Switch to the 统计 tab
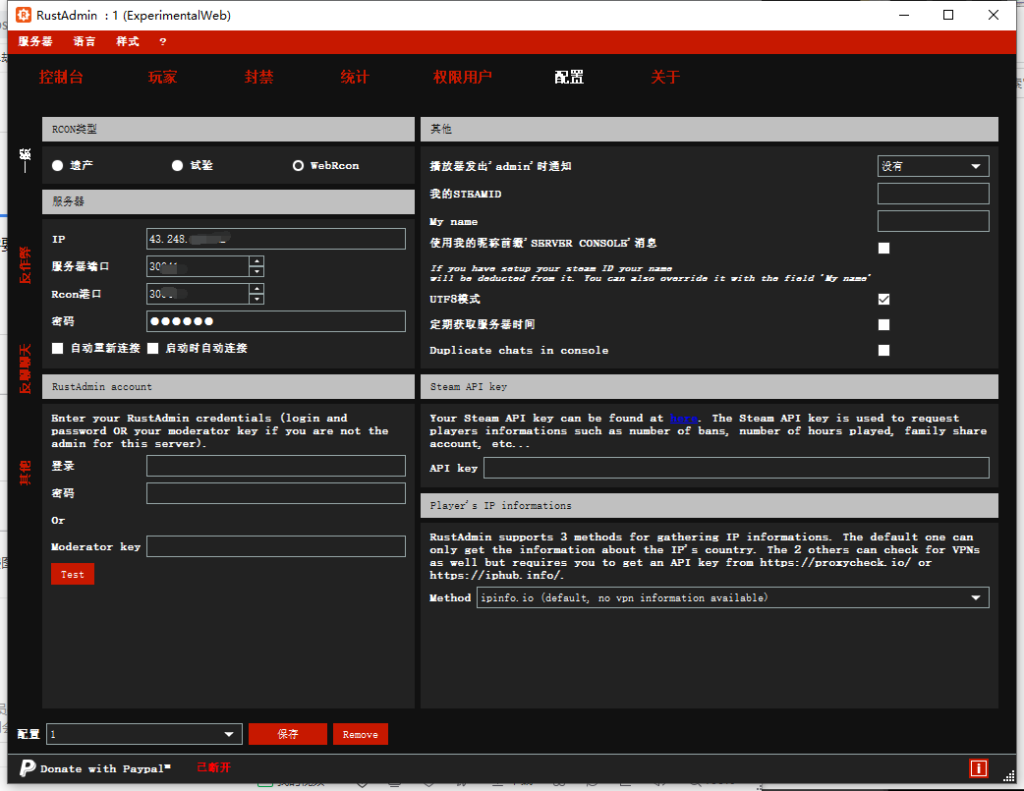 355,77
